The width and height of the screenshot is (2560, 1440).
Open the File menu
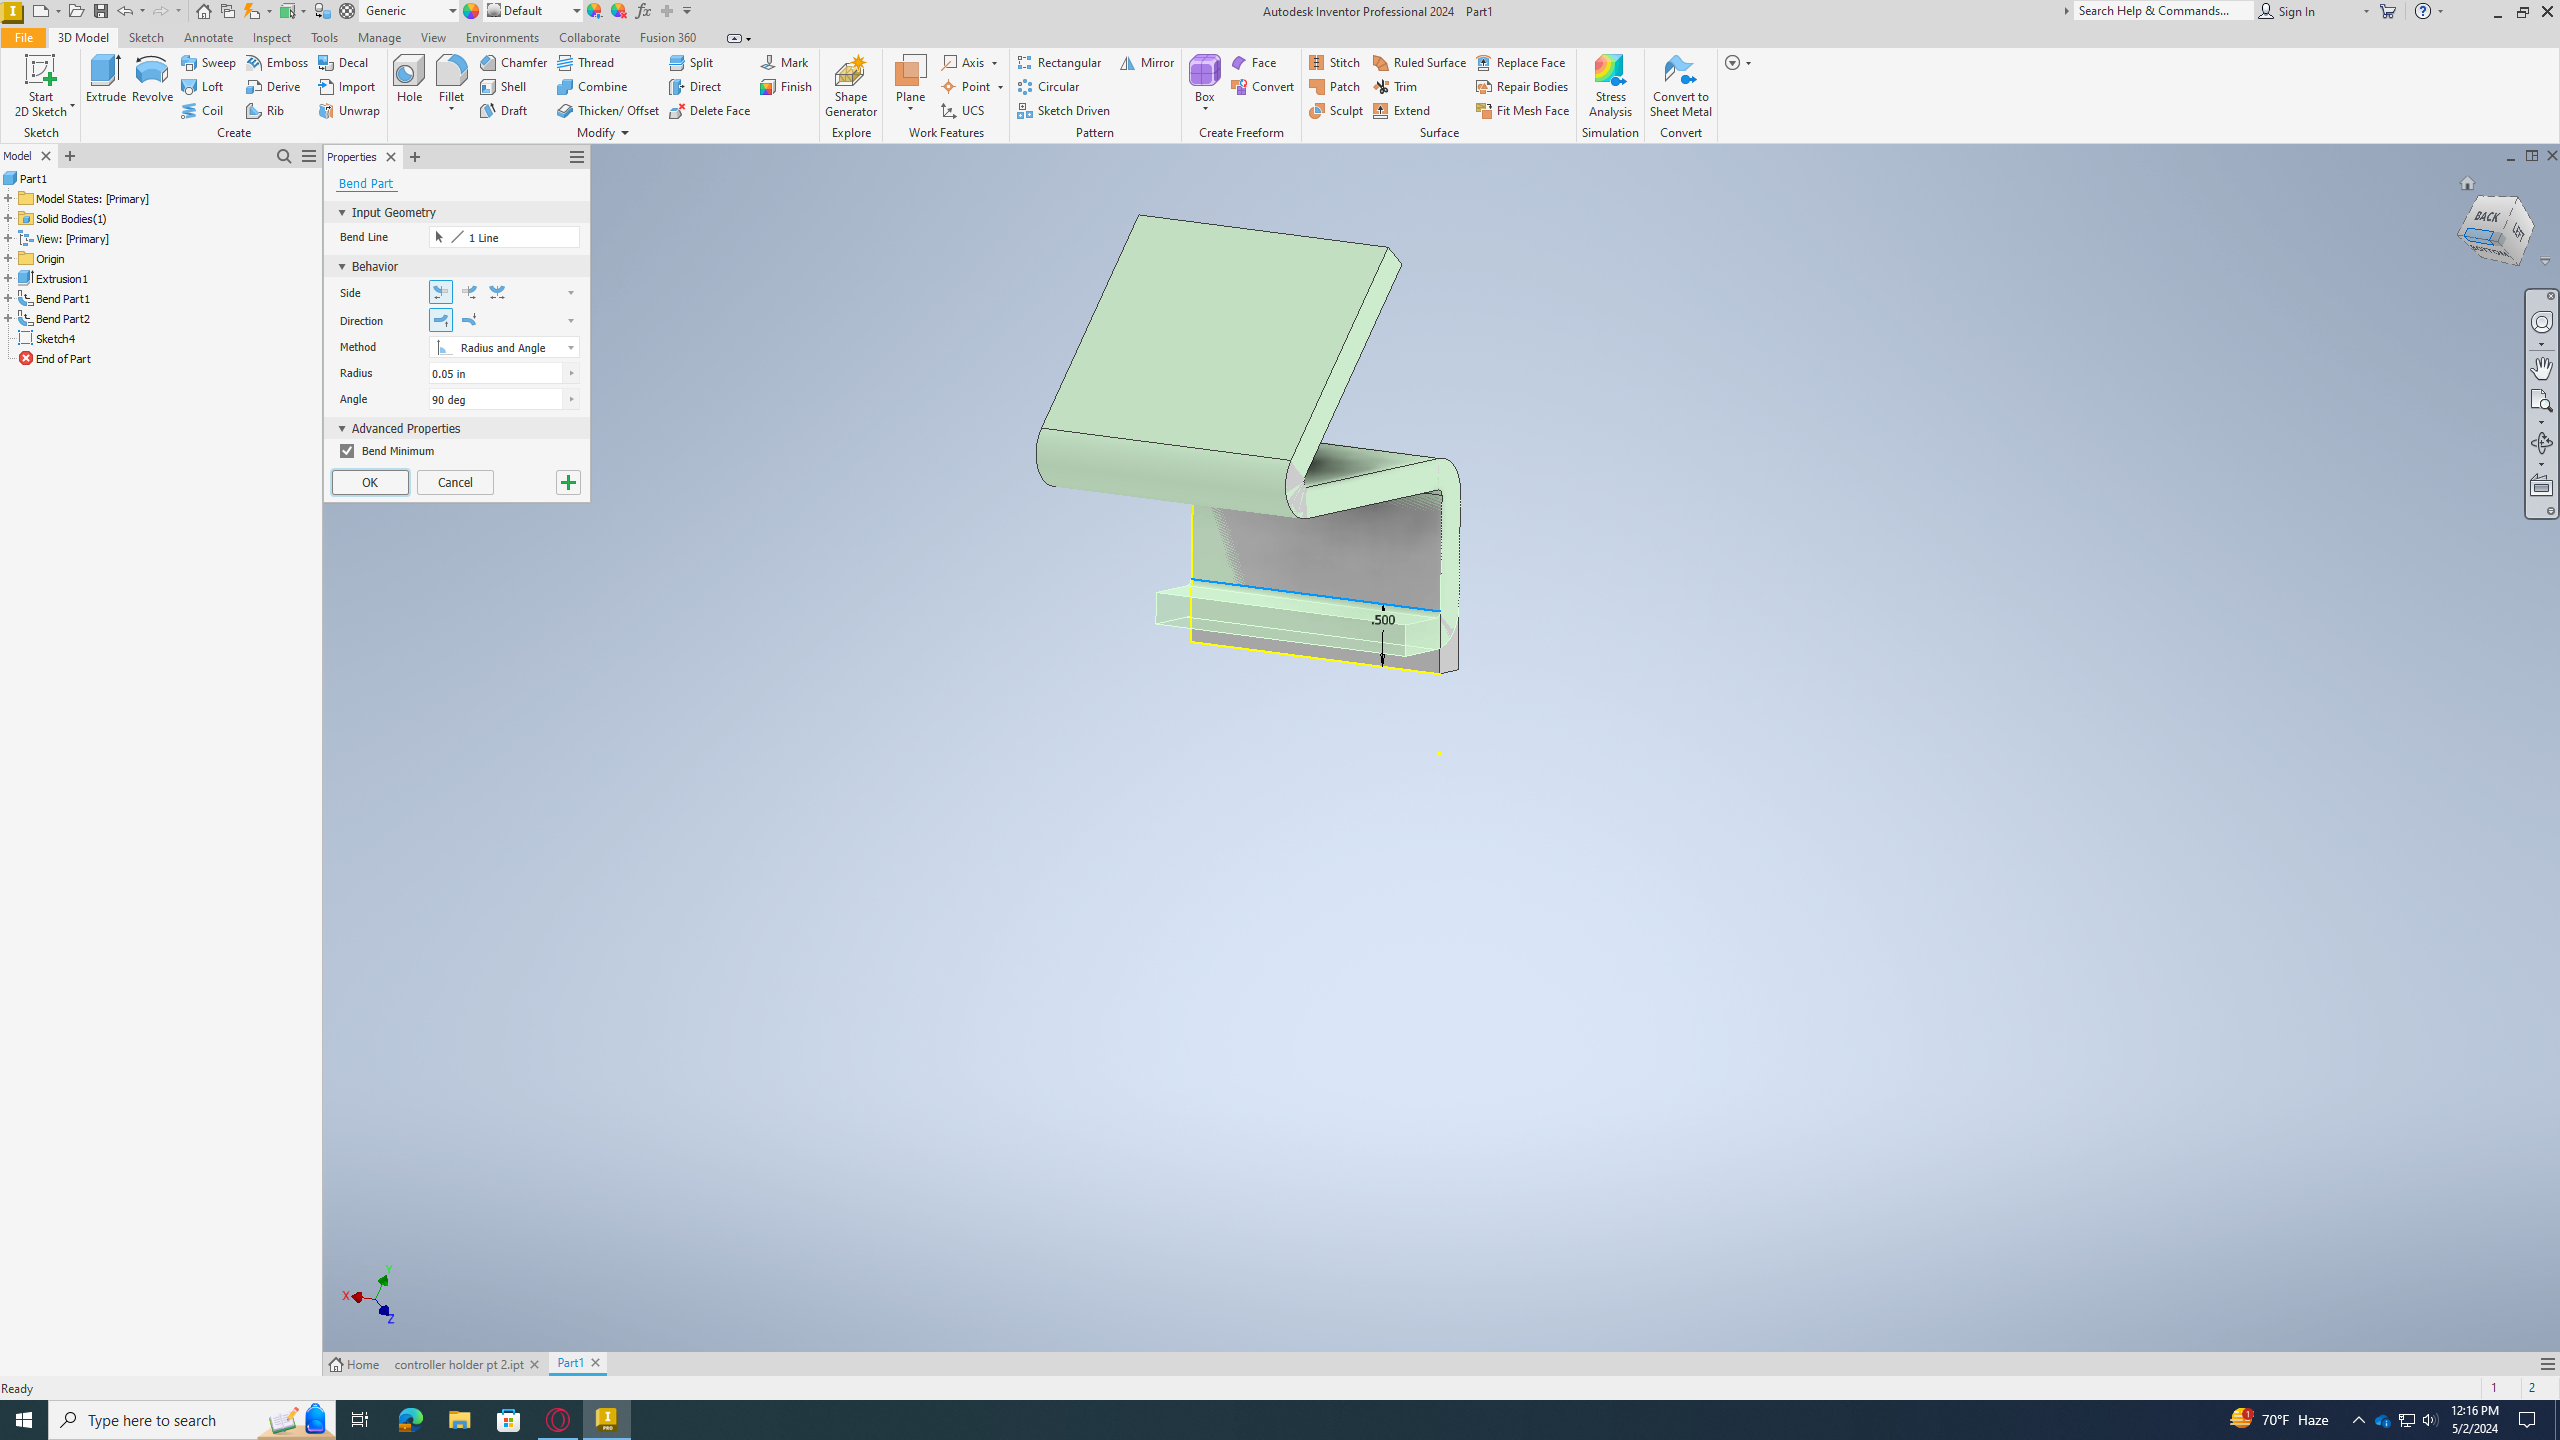pyautogui.click(x=23, y=37)
